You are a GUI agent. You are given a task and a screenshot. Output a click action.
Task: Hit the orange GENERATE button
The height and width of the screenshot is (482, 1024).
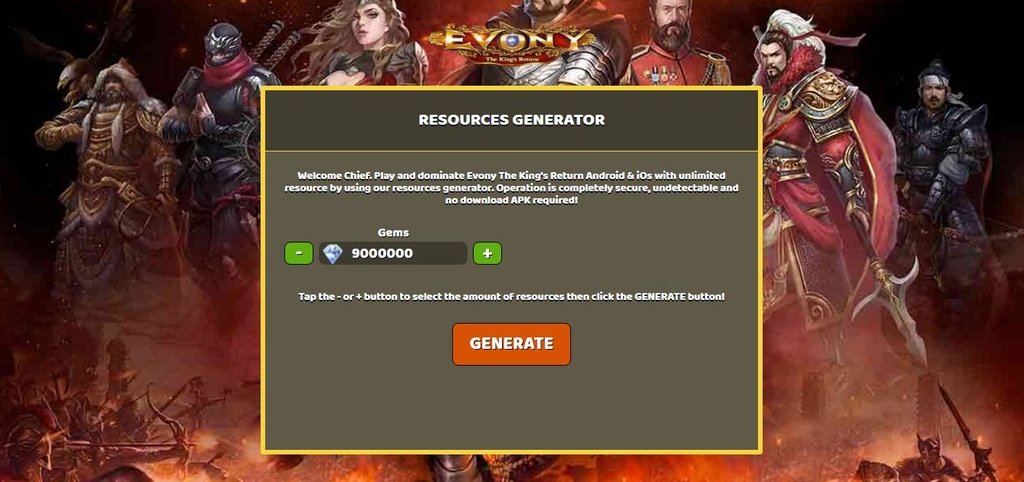[x=511, y=344]
